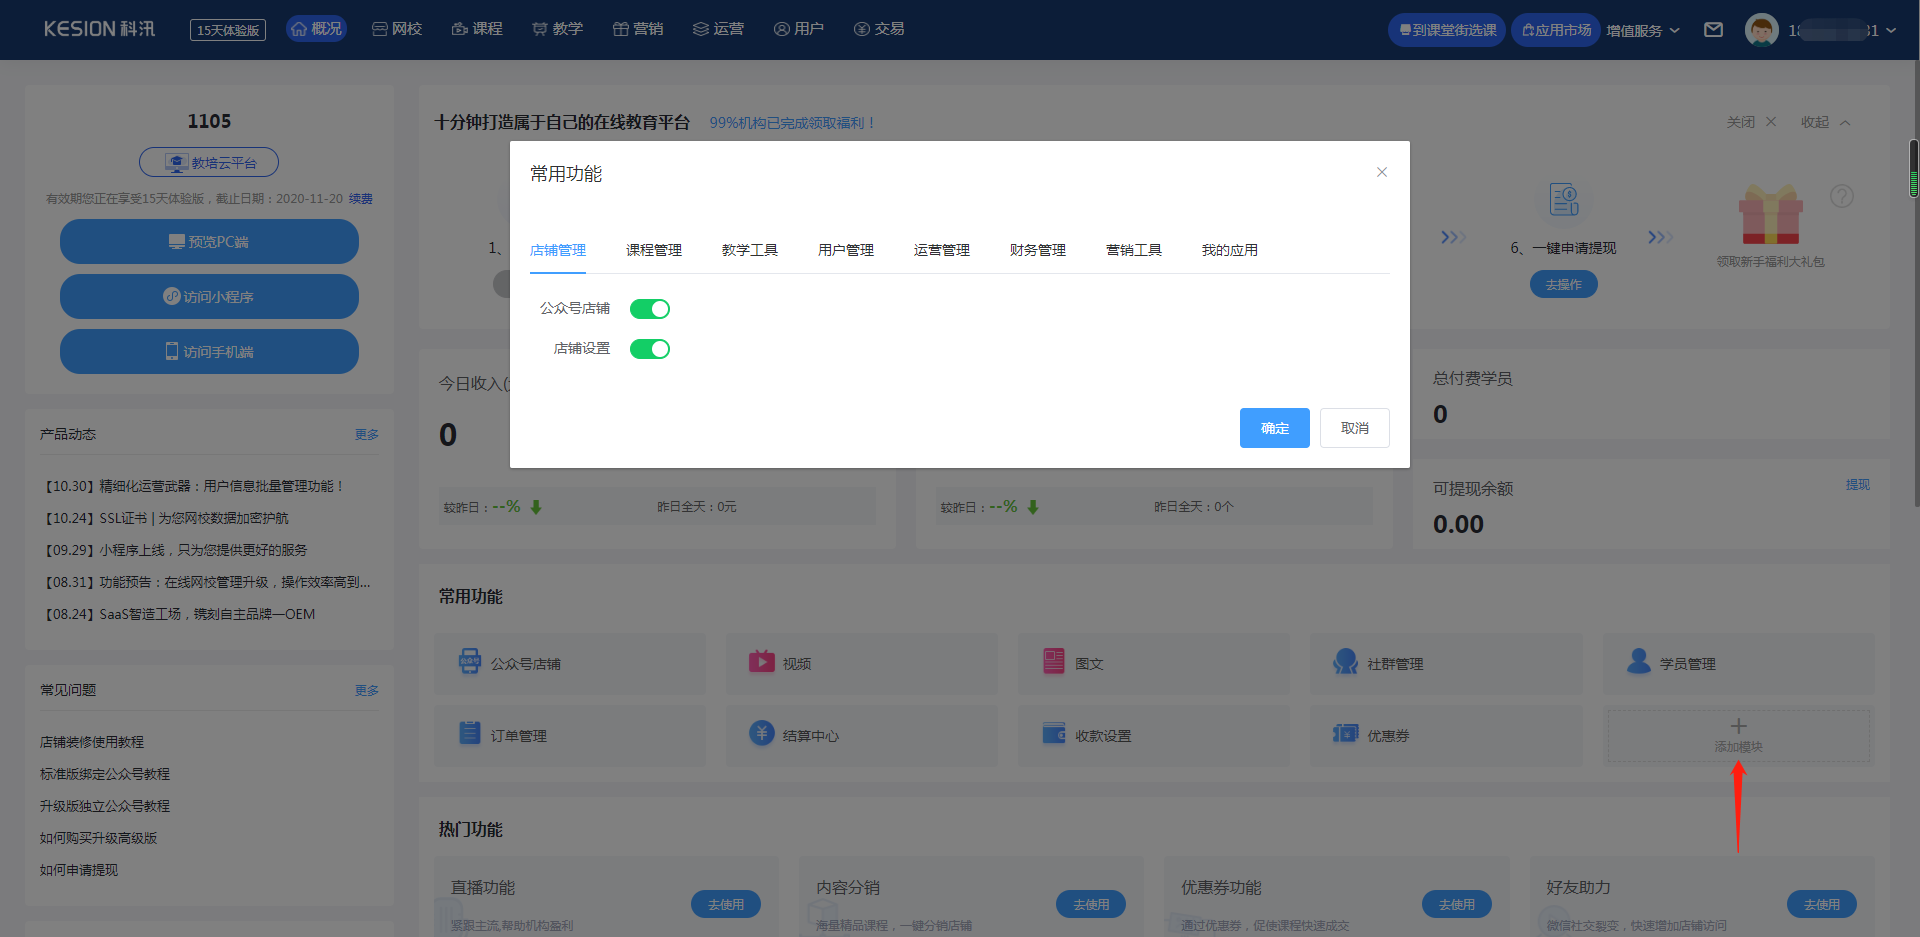Viewport: 1920px width, 937px height.
Task: Click 提现 link beside 可提现余额
Action: (x=1858, y=485)
